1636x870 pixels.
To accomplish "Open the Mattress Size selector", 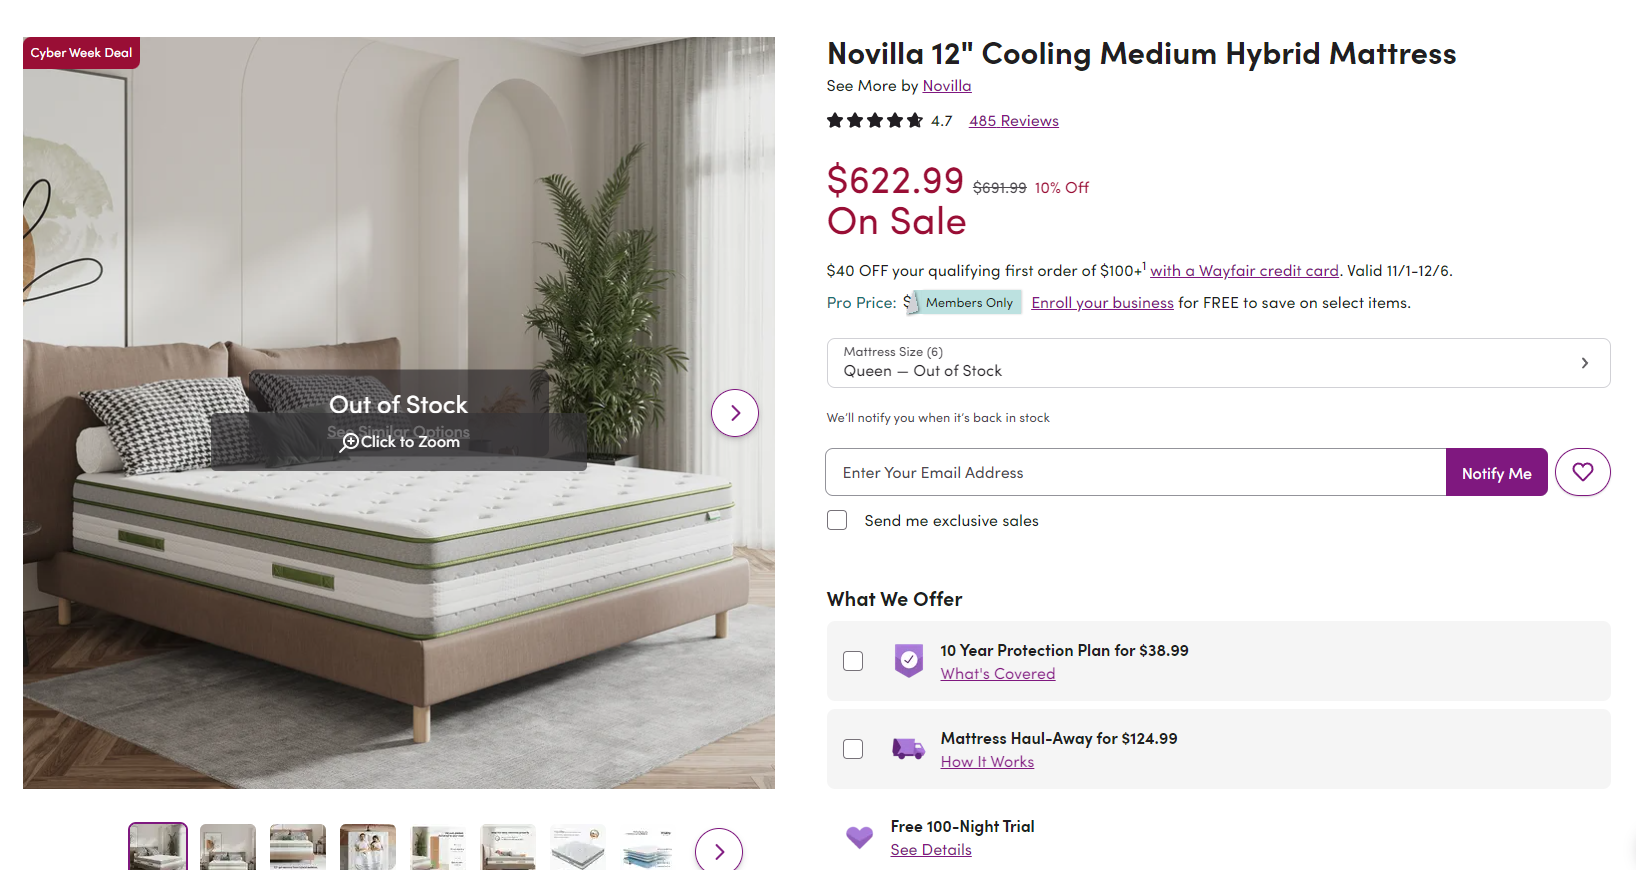I will point(1217,362).
